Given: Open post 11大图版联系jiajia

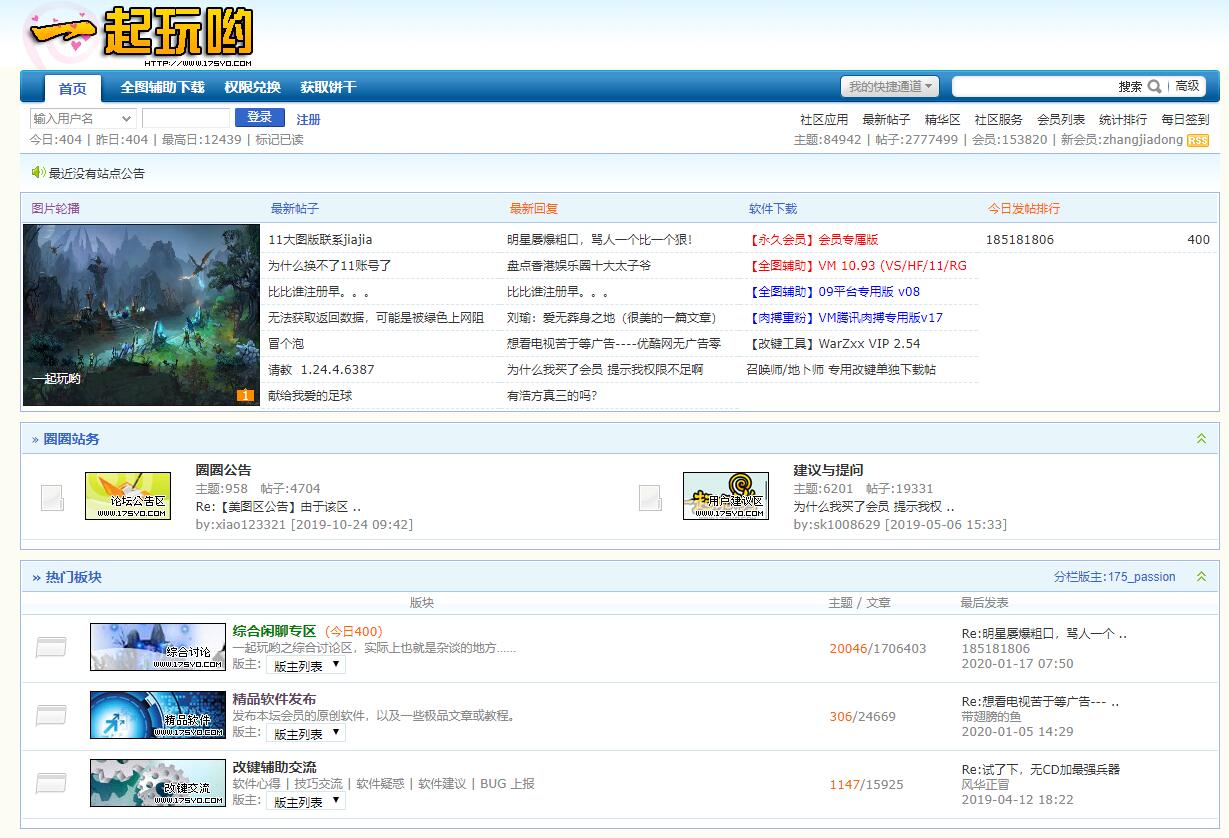Looking at the screenshot, I should click(x=320, y=240).
